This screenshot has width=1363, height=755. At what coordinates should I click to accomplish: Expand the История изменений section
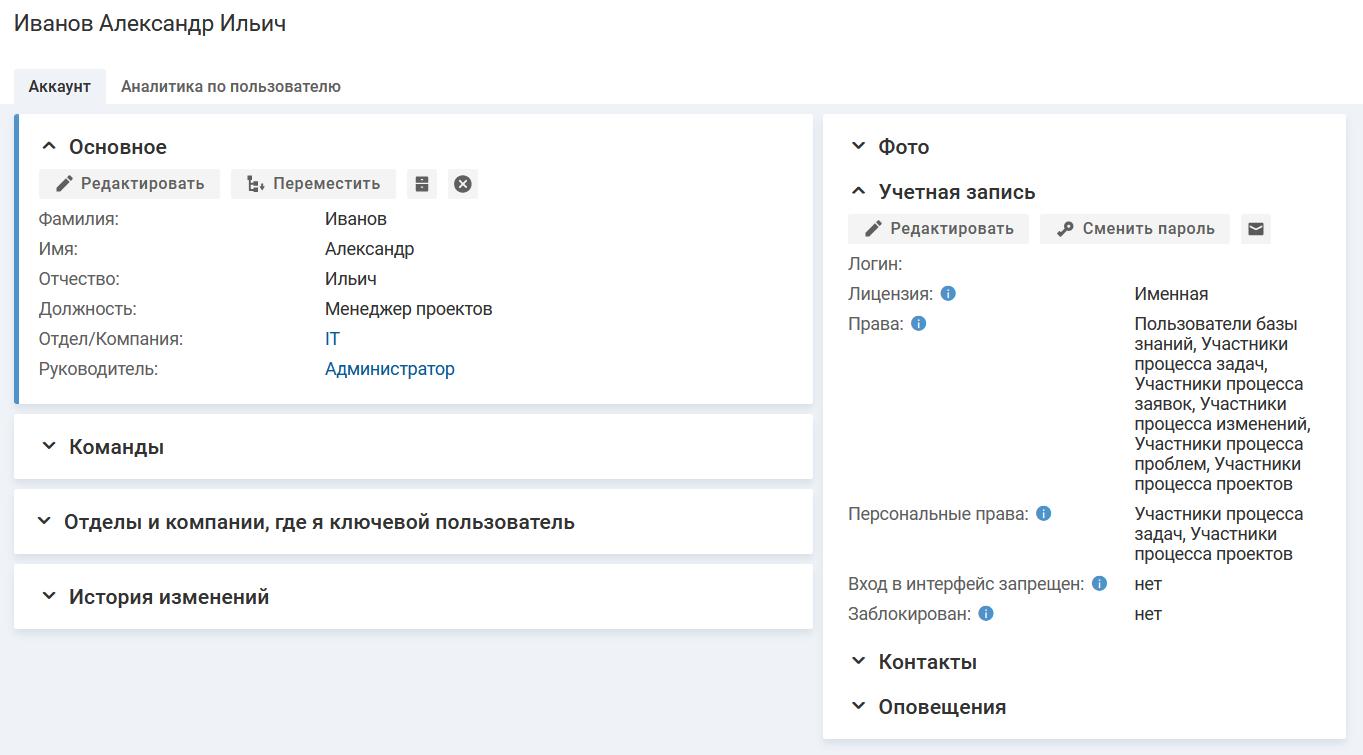(x=168, y=597)
